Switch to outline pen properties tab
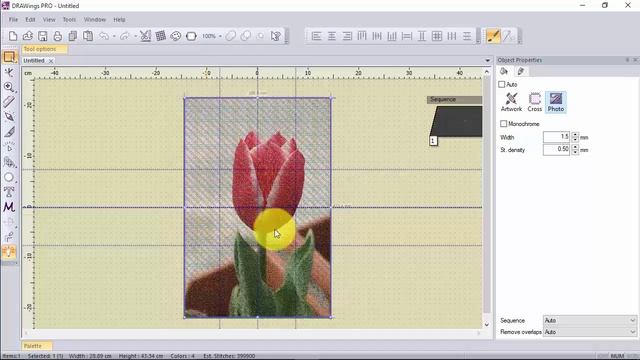The height and width of the screenshot is (360, 640). point(520,71)
